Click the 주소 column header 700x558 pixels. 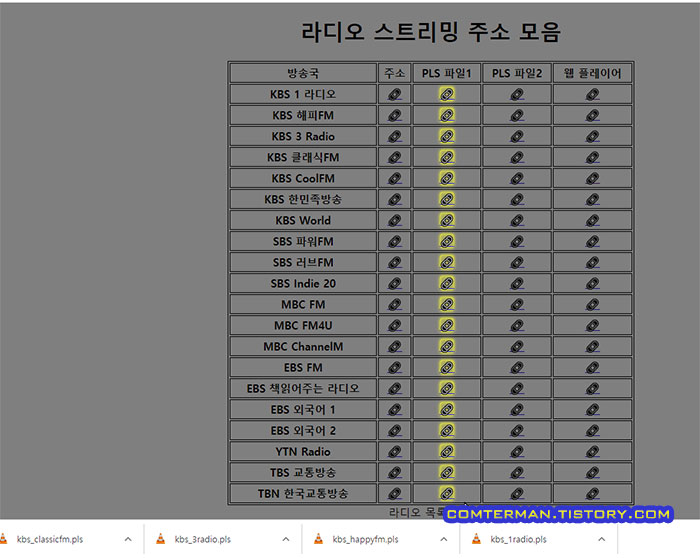pos(395,73)
